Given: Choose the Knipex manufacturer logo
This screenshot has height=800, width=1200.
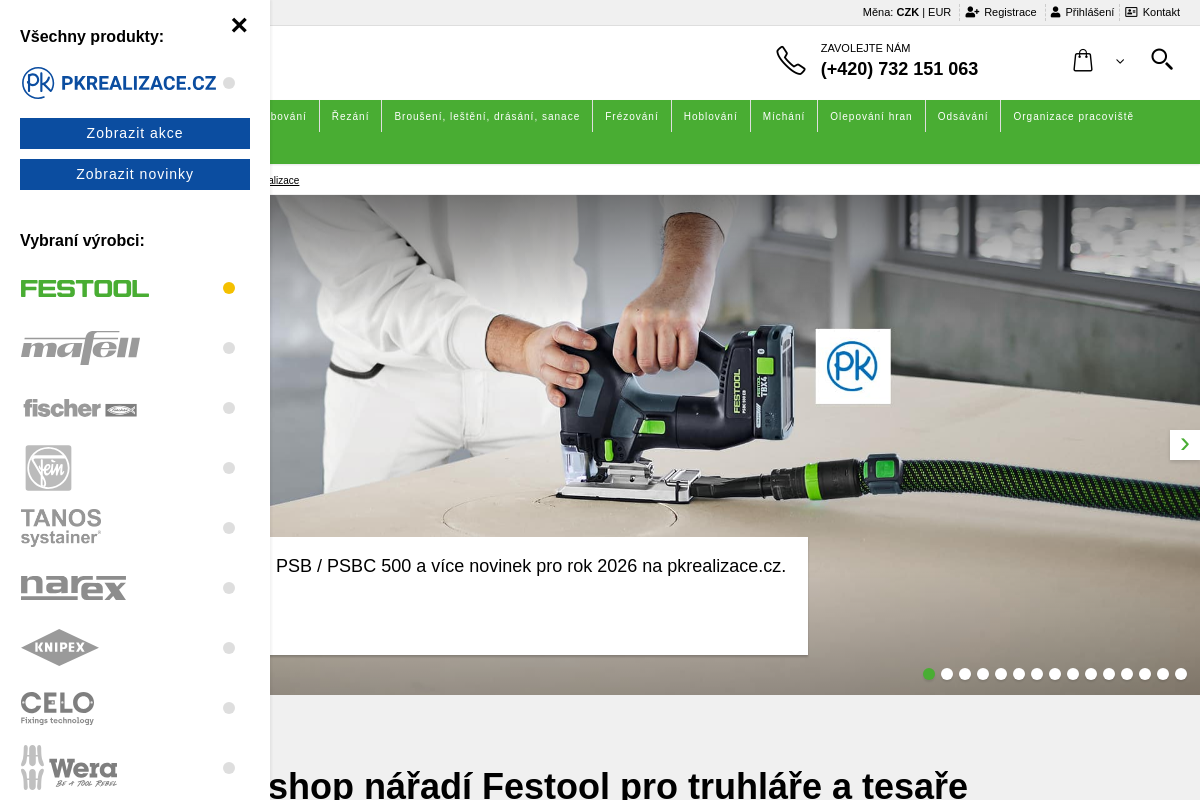Looking at the screenshot, I should pyautogui.click(x=60, y=648).
